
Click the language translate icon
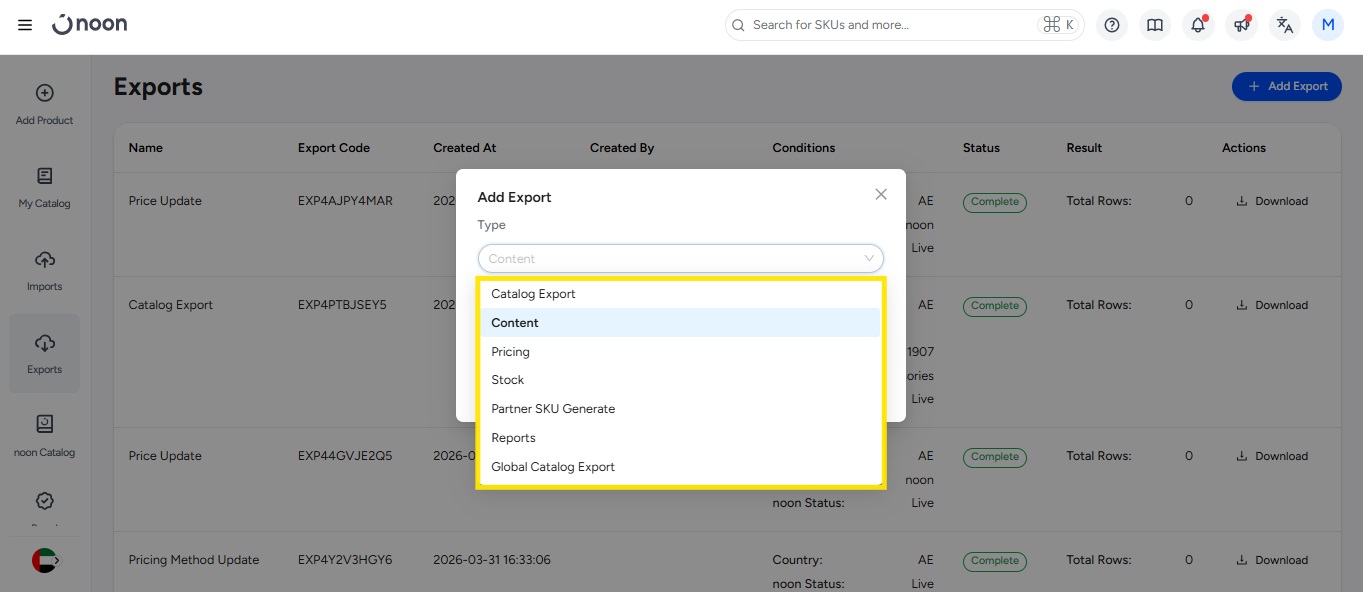point(1285,25)
